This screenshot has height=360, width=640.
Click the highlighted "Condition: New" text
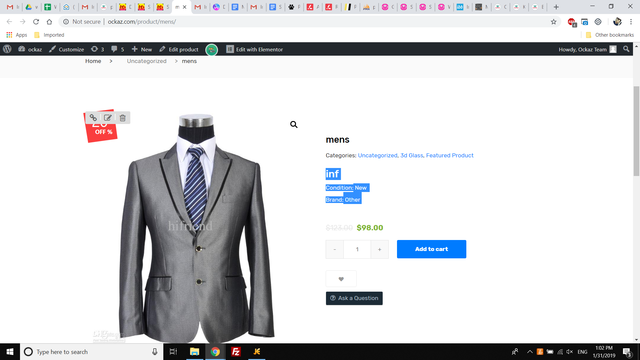tap(347, 188)
